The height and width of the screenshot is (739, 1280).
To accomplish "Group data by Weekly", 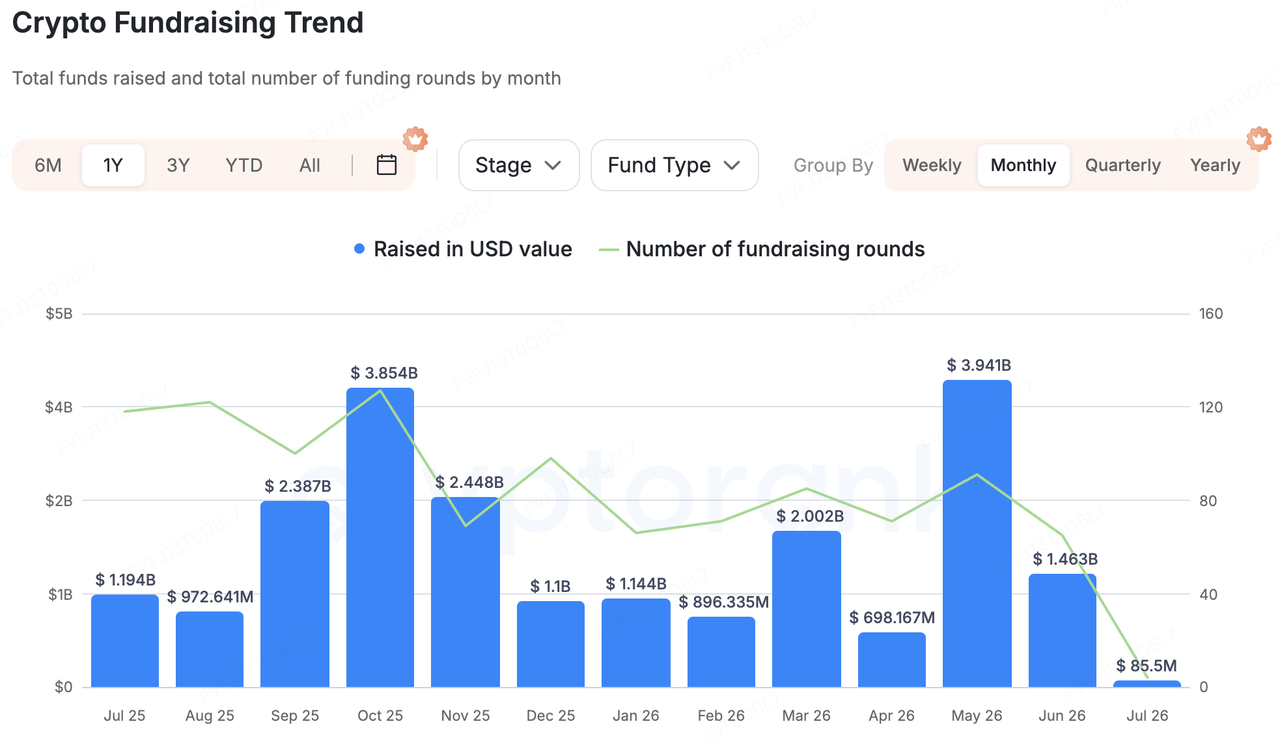I will coord(932,165).
